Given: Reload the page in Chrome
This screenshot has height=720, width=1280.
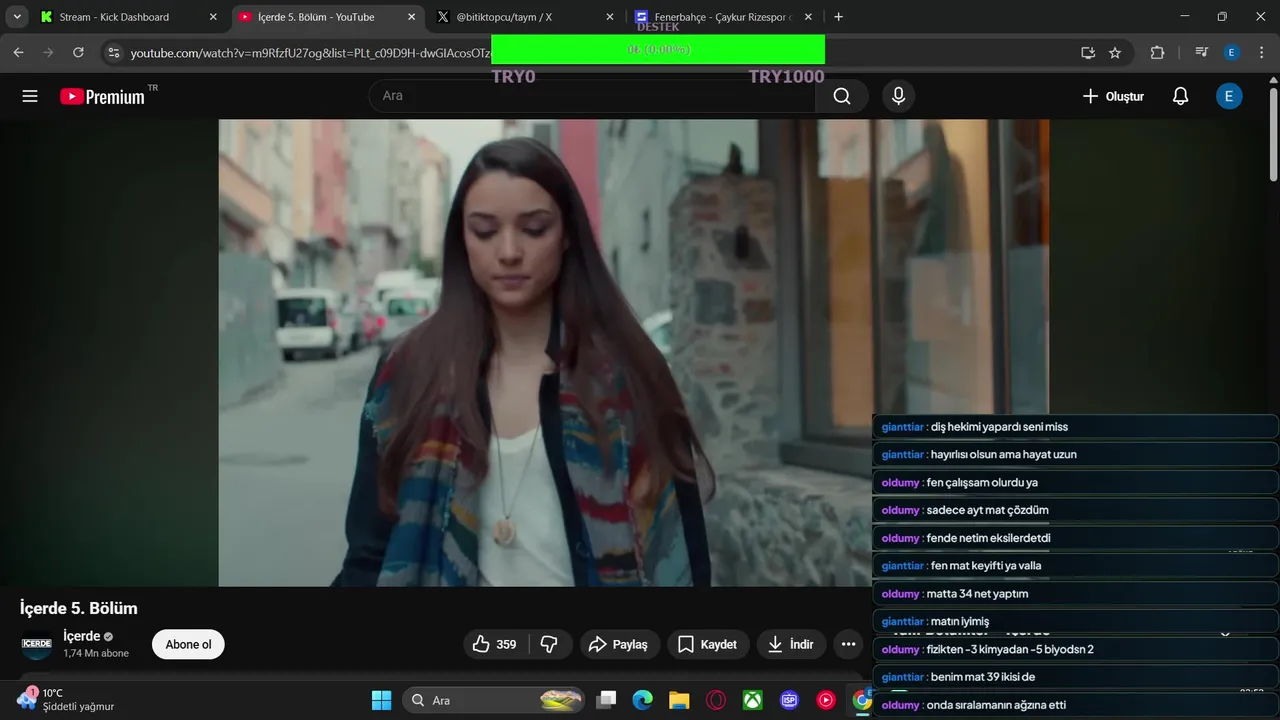Looking at the screenshot, I should coord(78,52).
